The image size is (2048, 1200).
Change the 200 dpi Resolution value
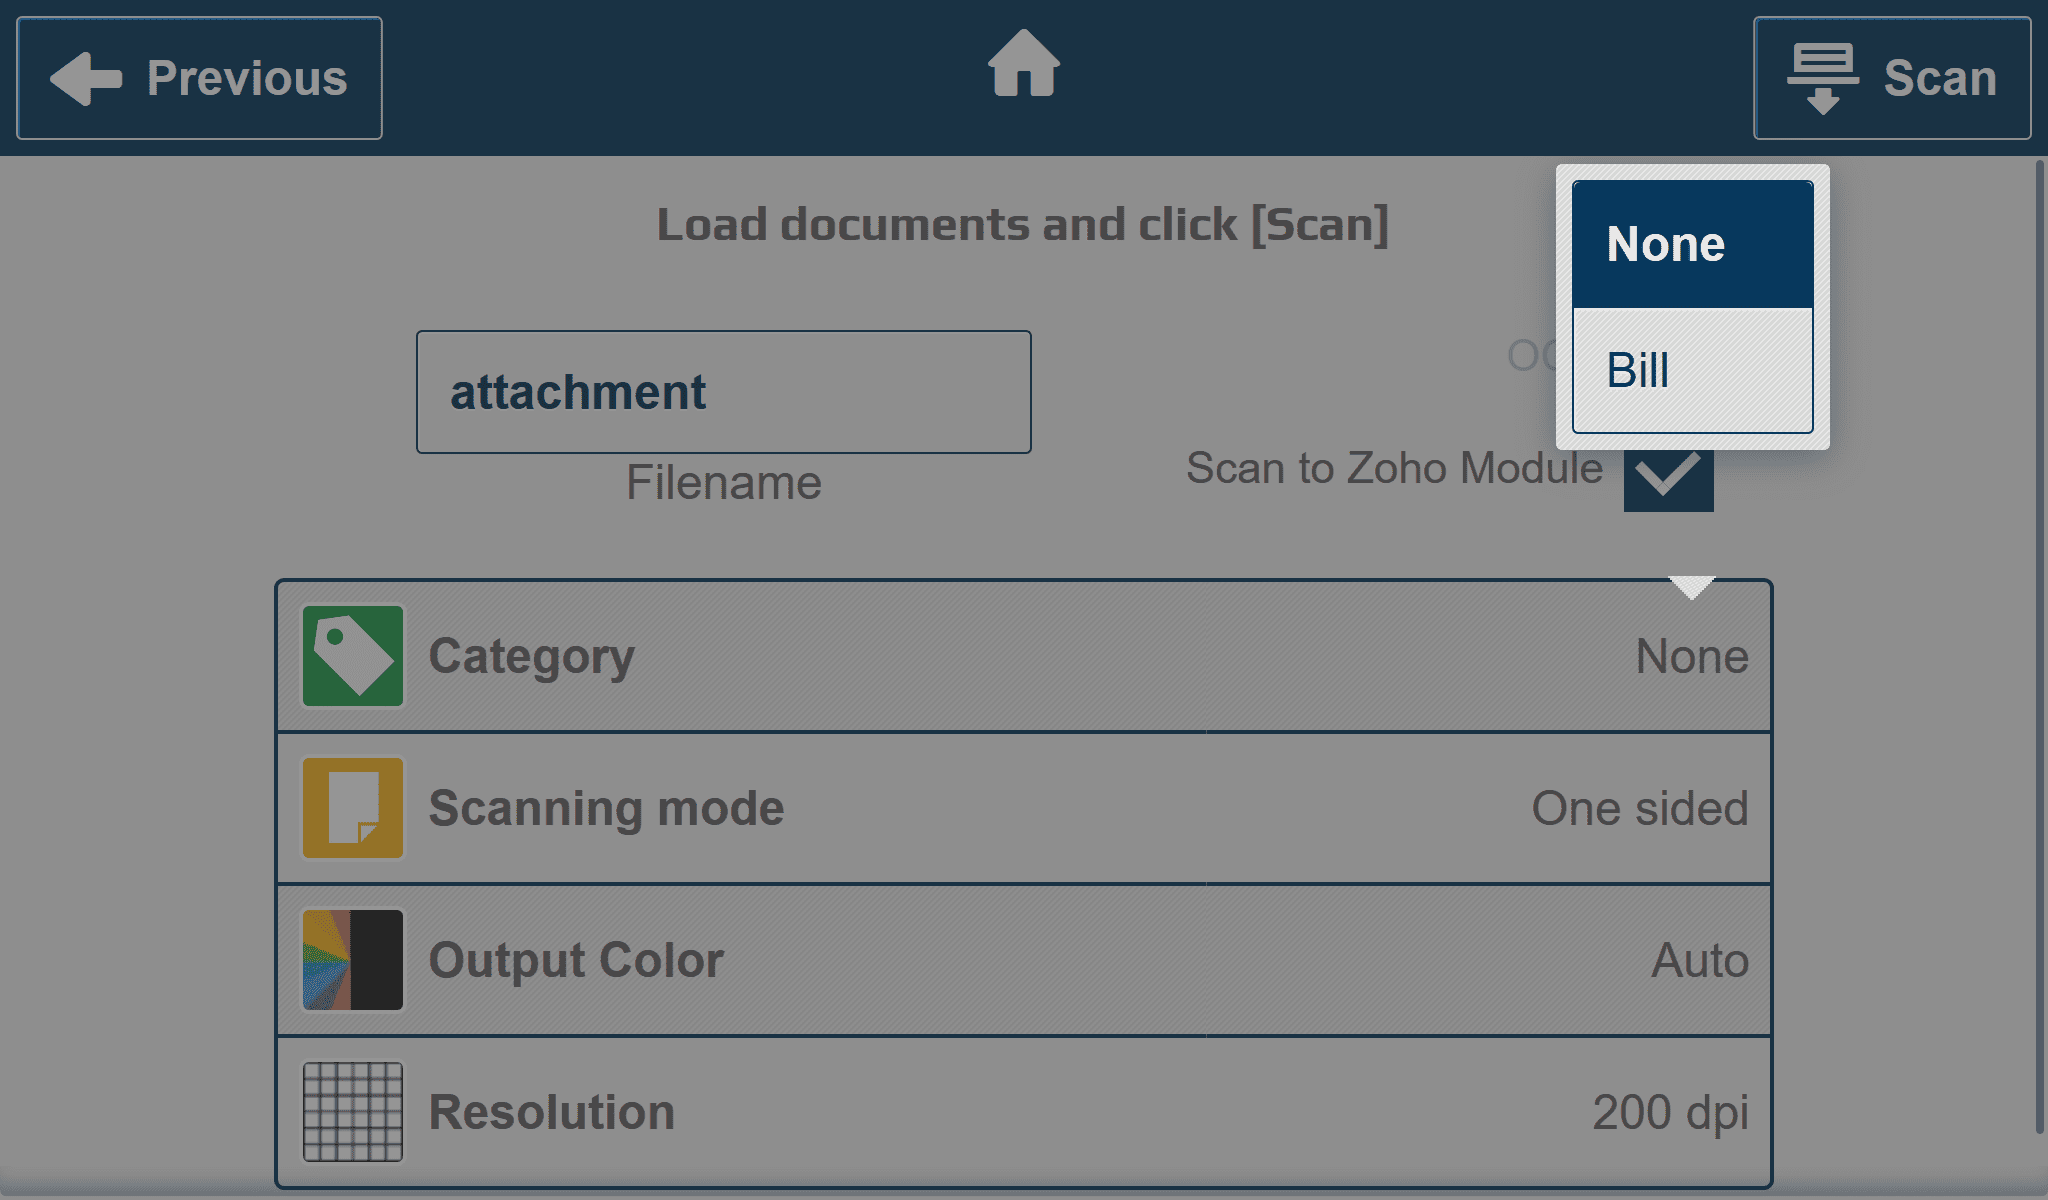(x=1670, y=1113)
